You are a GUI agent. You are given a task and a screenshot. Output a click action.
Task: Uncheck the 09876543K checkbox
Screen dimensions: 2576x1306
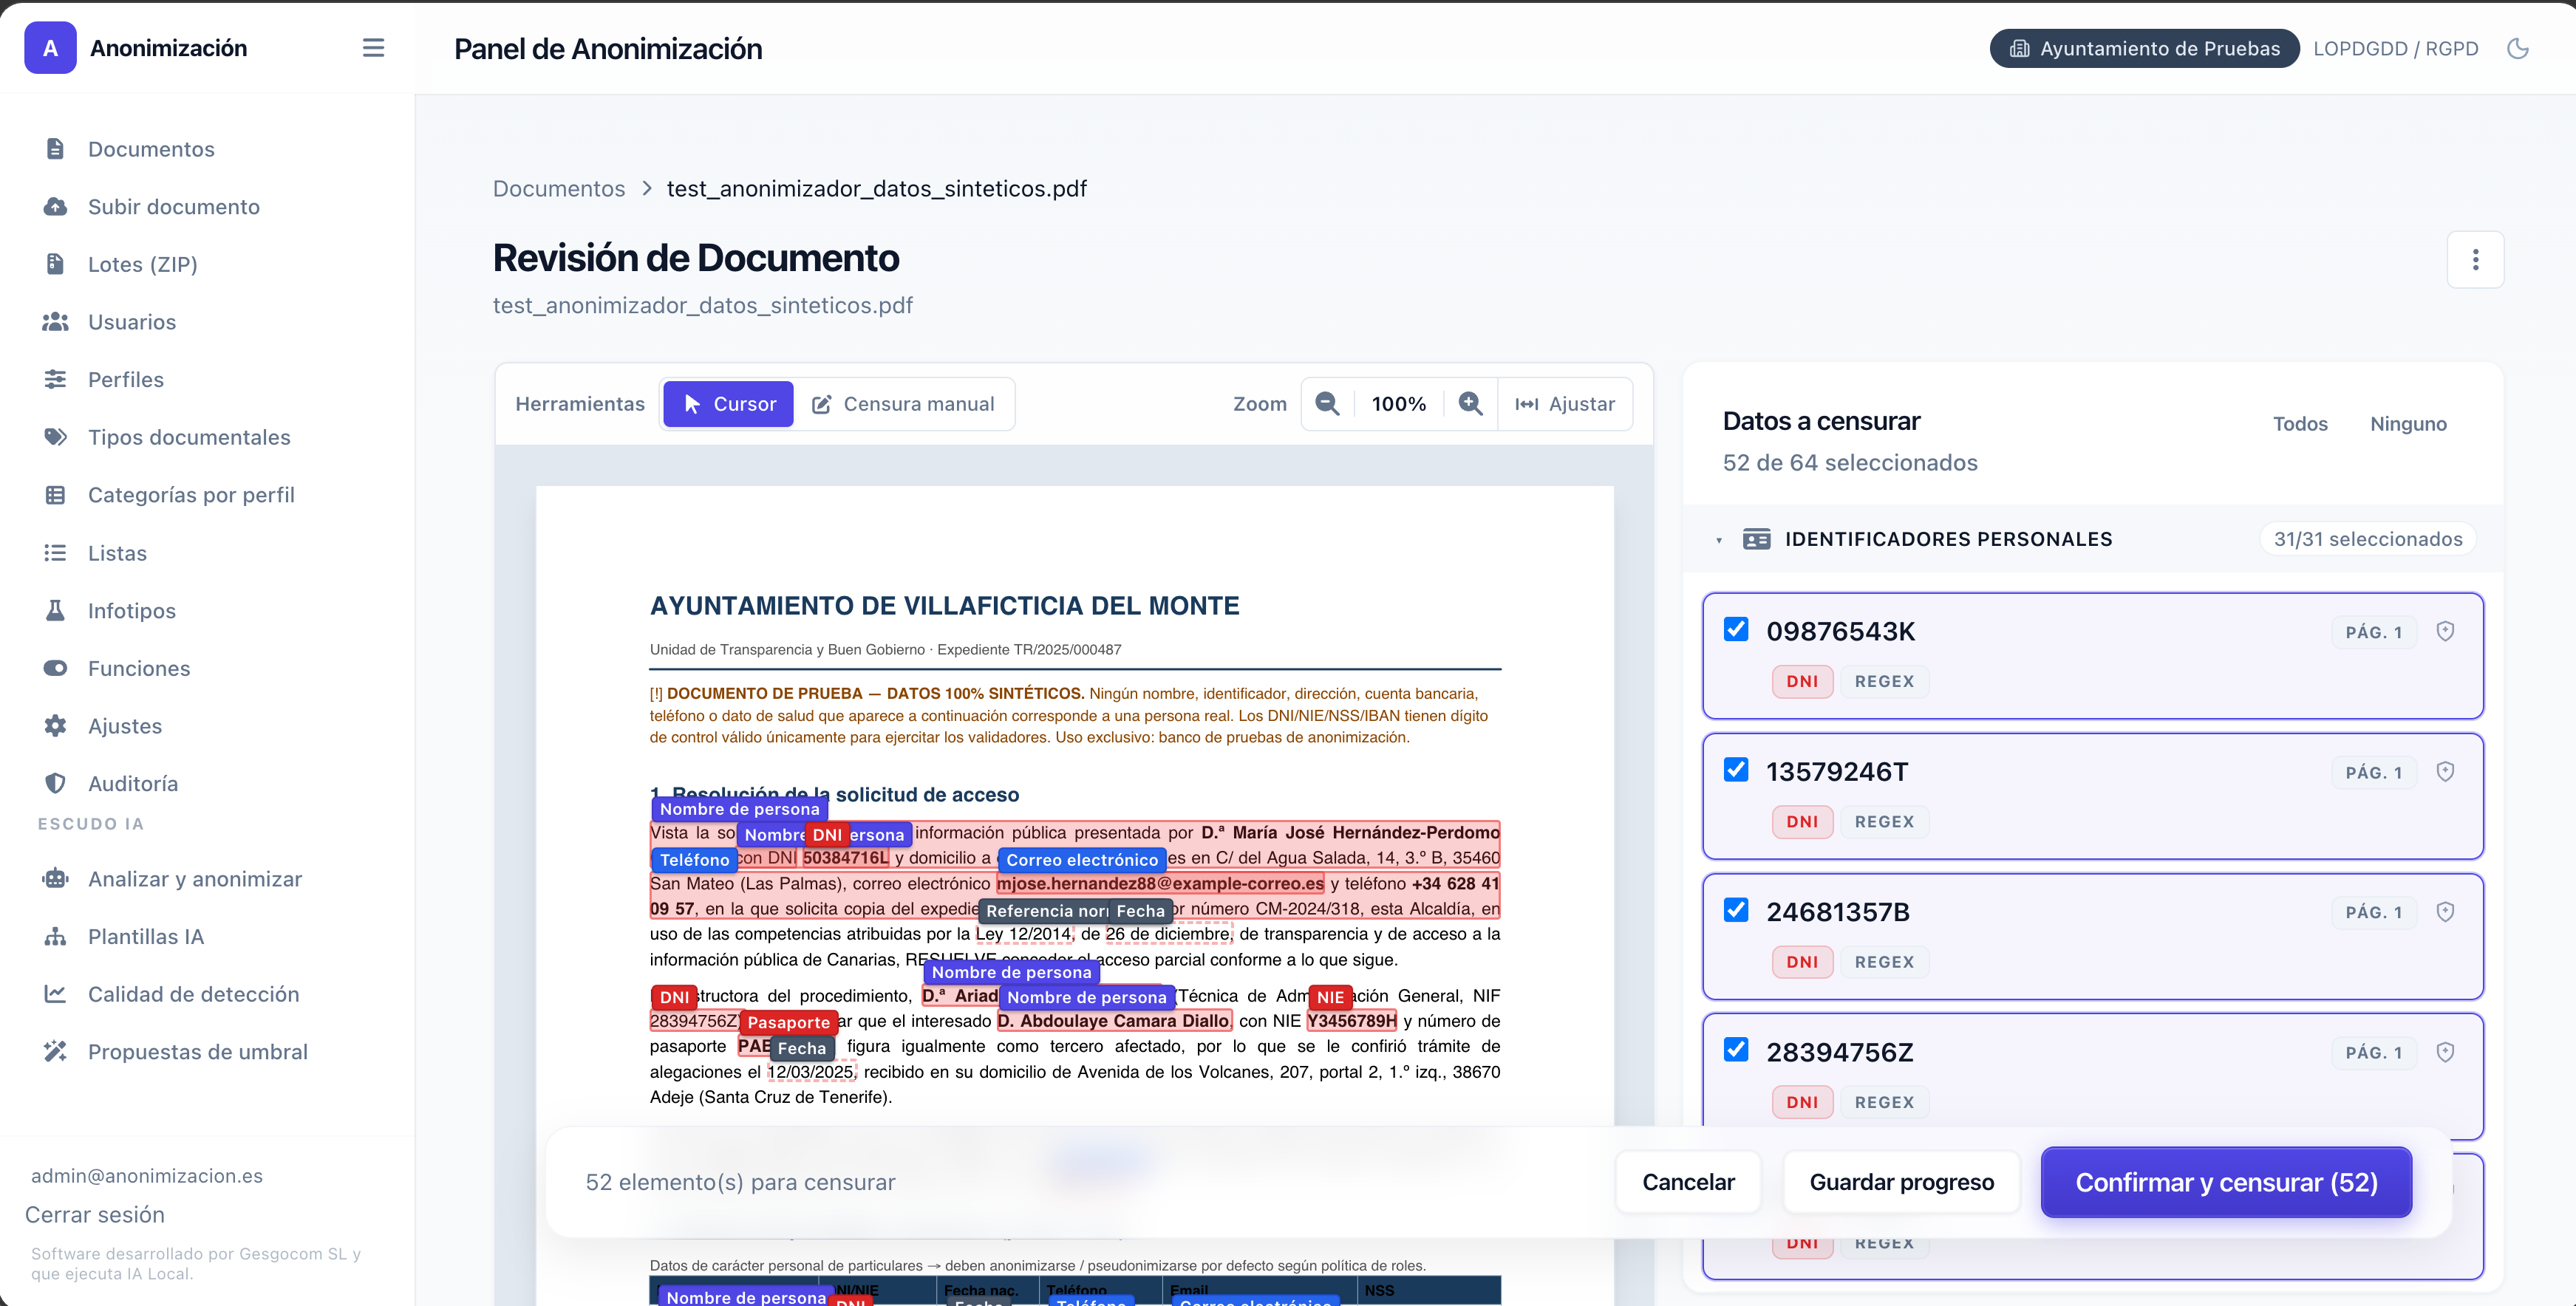point(1736,629)
